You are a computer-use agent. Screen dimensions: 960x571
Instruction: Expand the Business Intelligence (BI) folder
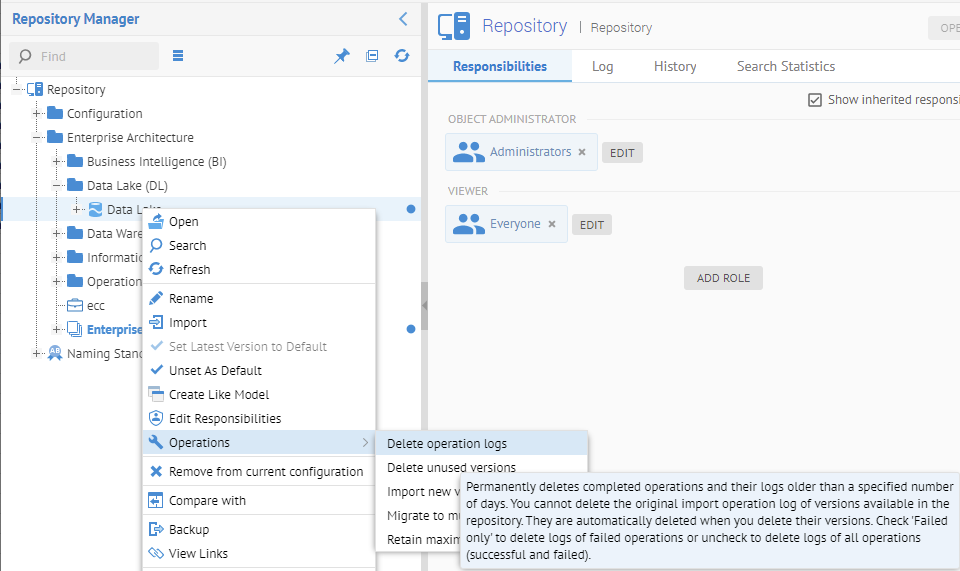57,162
